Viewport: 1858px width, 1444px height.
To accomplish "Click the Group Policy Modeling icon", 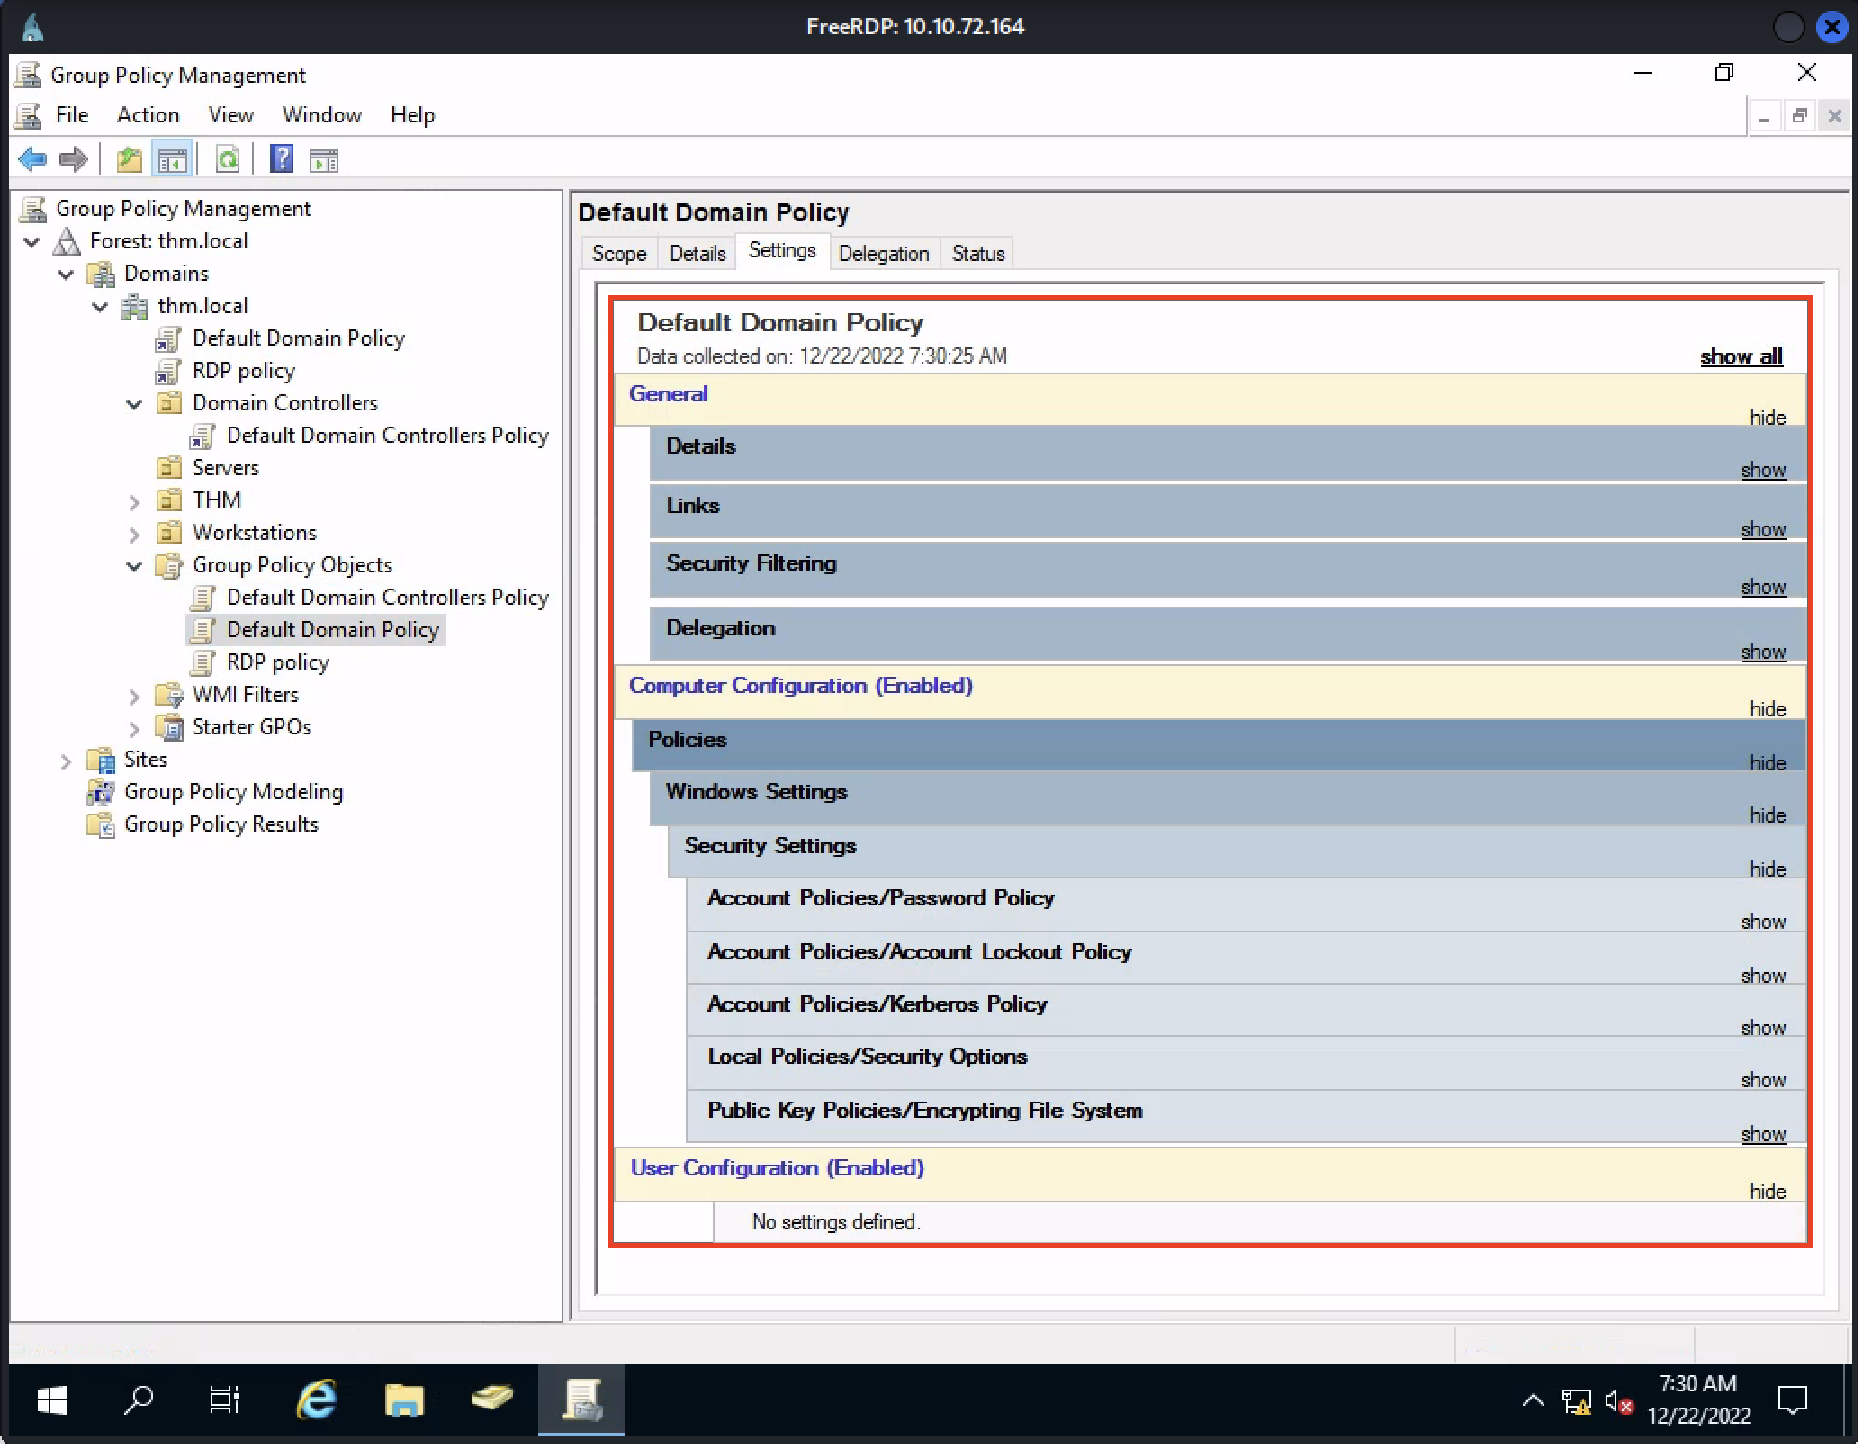I will 100,792.
